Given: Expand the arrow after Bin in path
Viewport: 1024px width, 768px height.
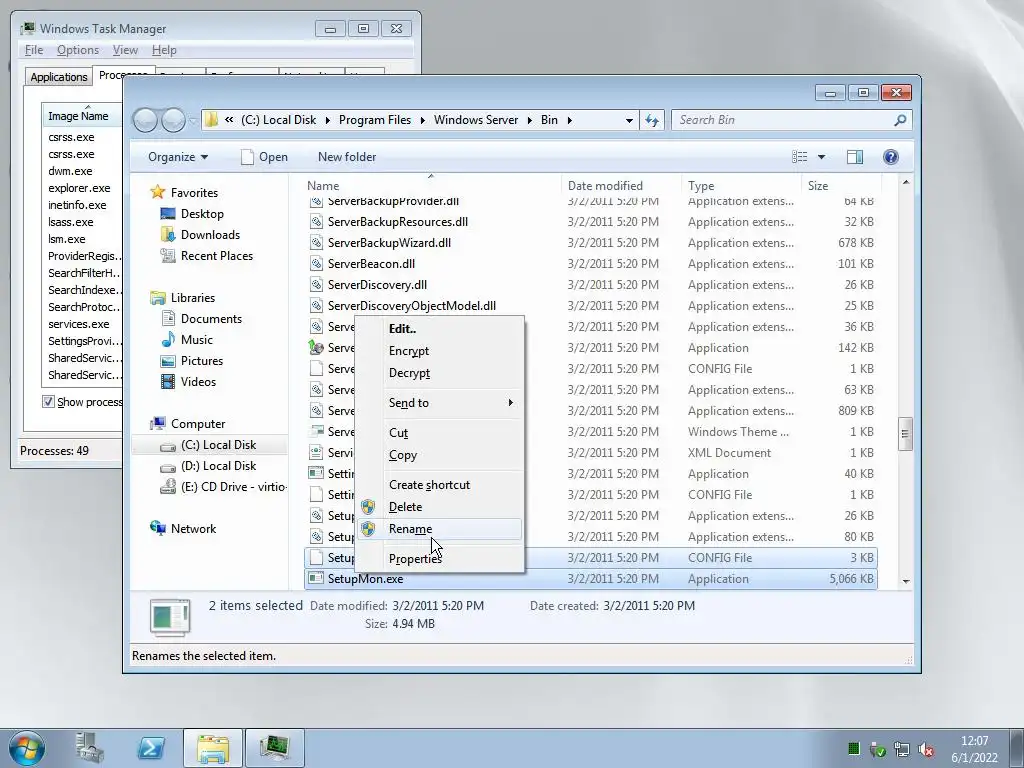Looking at the screenshot, I should click(x=569, y=120).
